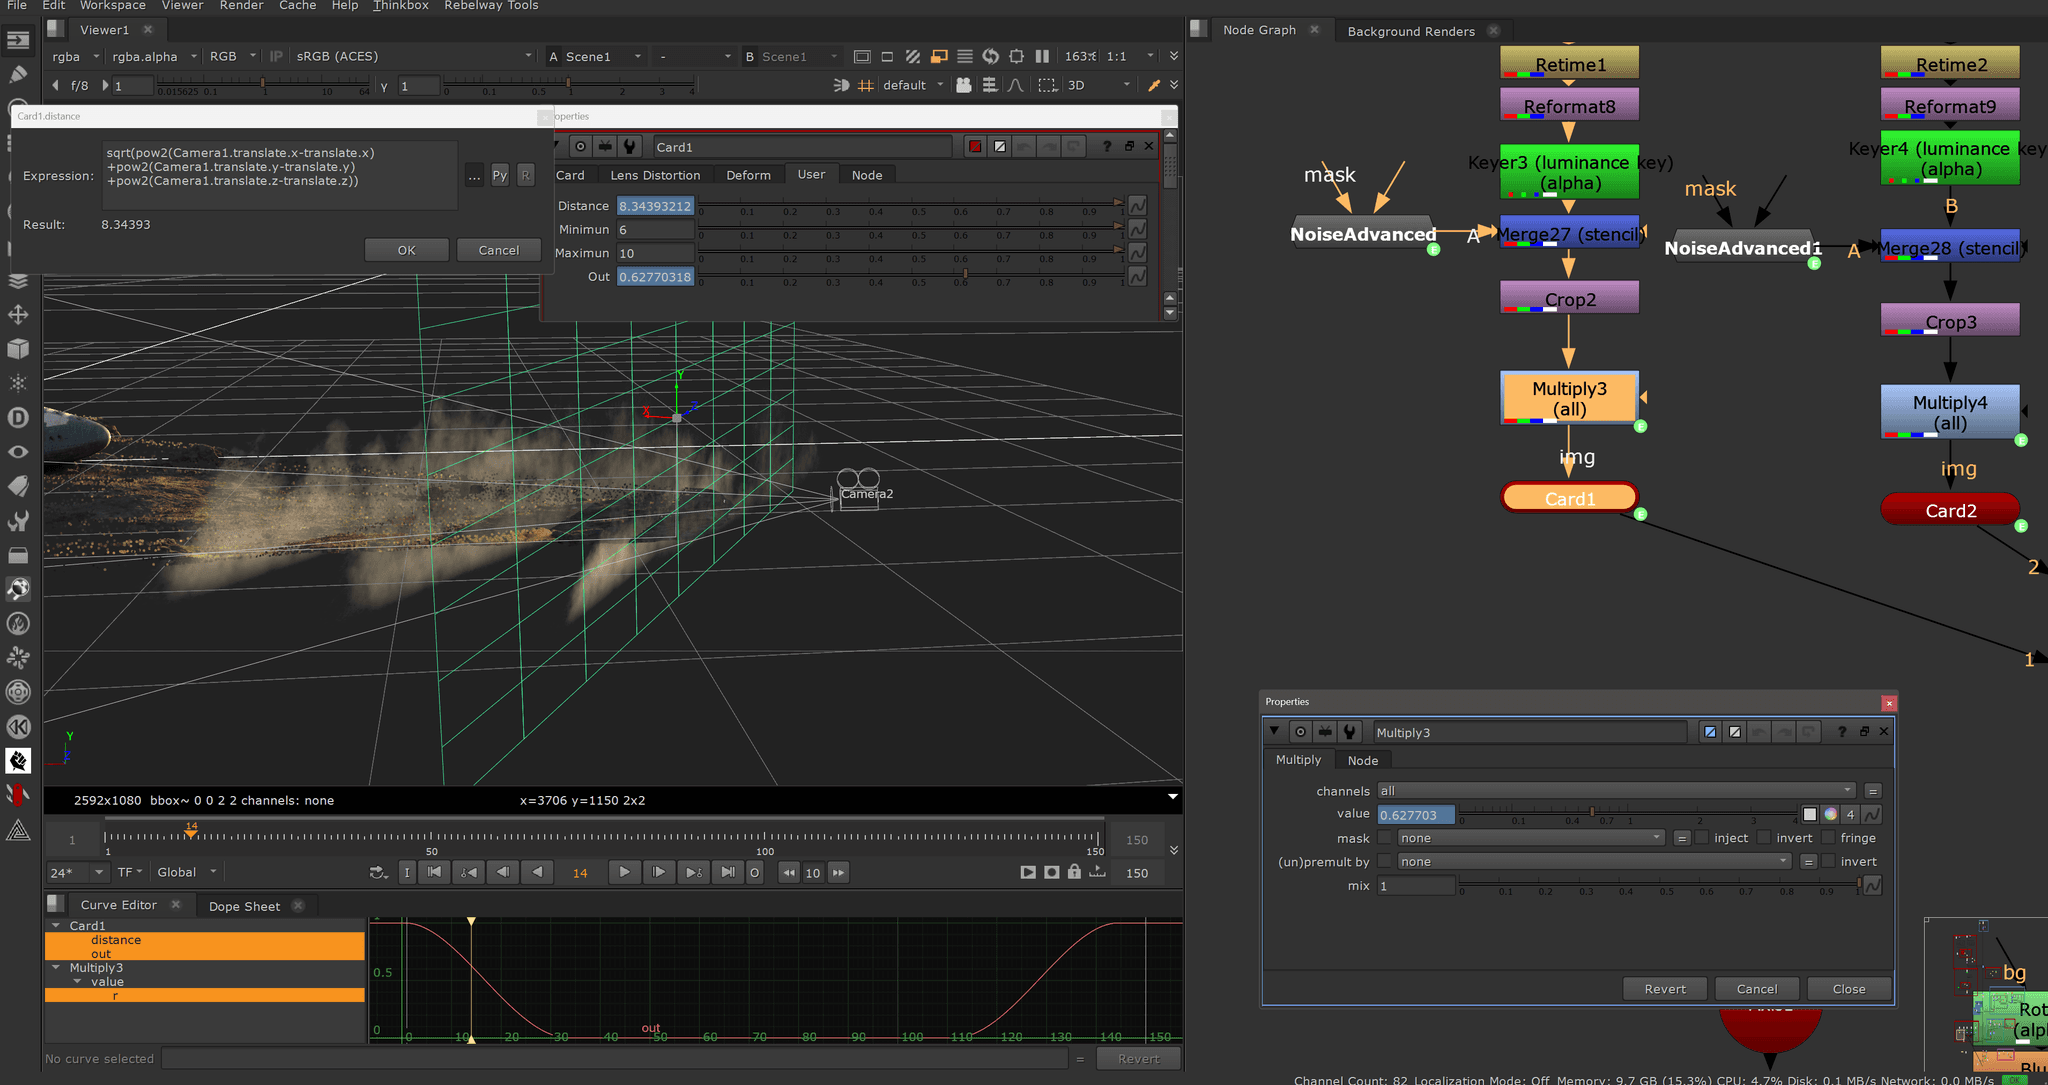Click the Py button in expression dialog
Image resolution: width=2048 pixels, height=1085 pixels.
click(499, 175)
